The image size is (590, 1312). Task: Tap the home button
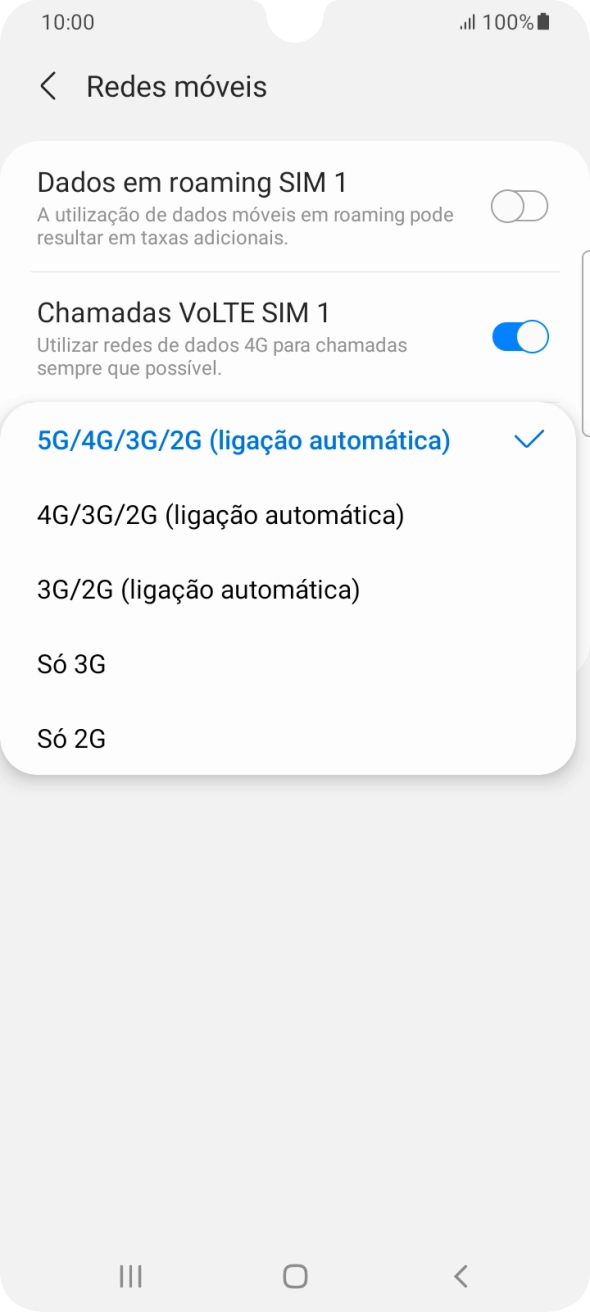tap(294, 1276)
